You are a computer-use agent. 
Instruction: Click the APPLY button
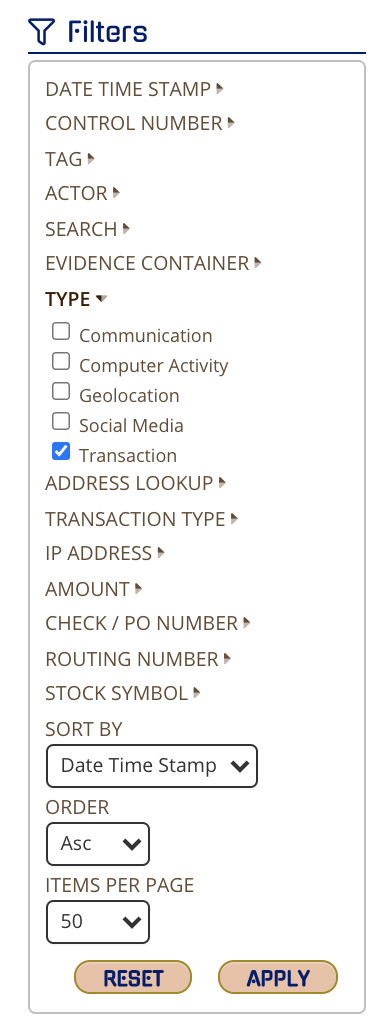coord(278,977)
